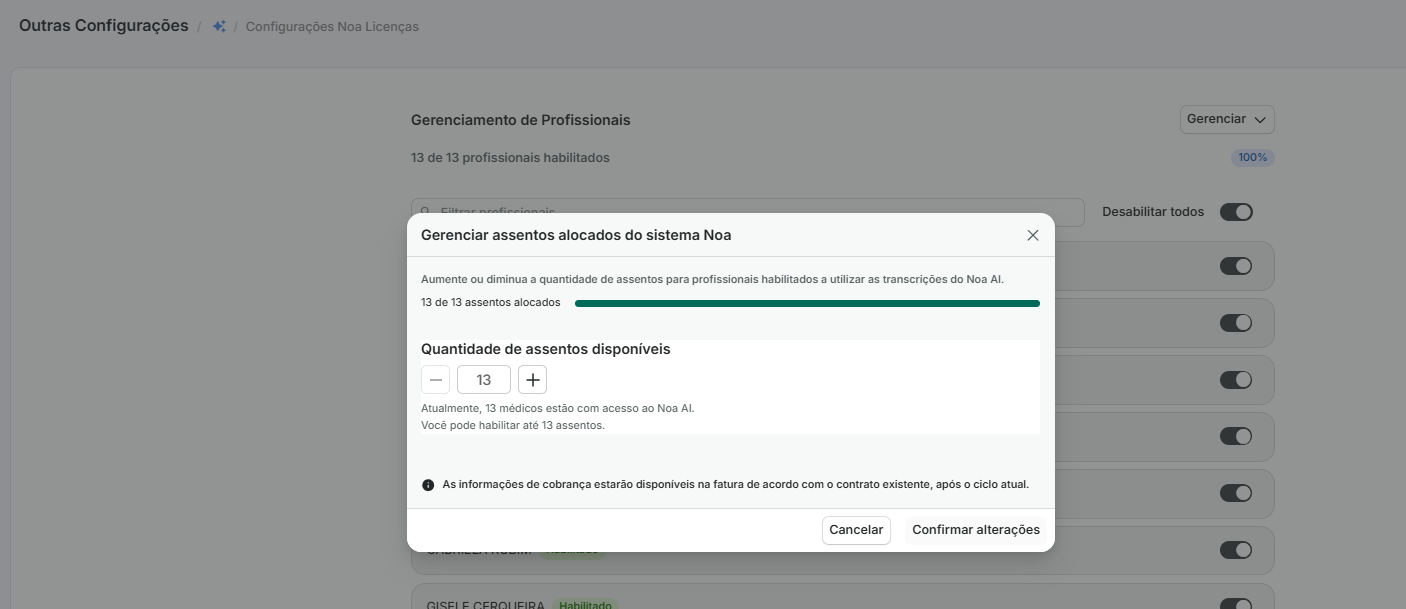The width and height of the screenshot is (1406, 609).
Task: Click '13 de 13 assentos alocados' label
Action: coord(491,302)
